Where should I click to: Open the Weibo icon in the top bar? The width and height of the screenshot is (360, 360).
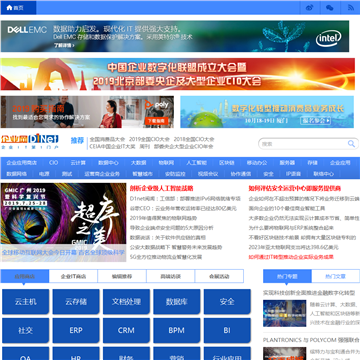click(310, 8)
